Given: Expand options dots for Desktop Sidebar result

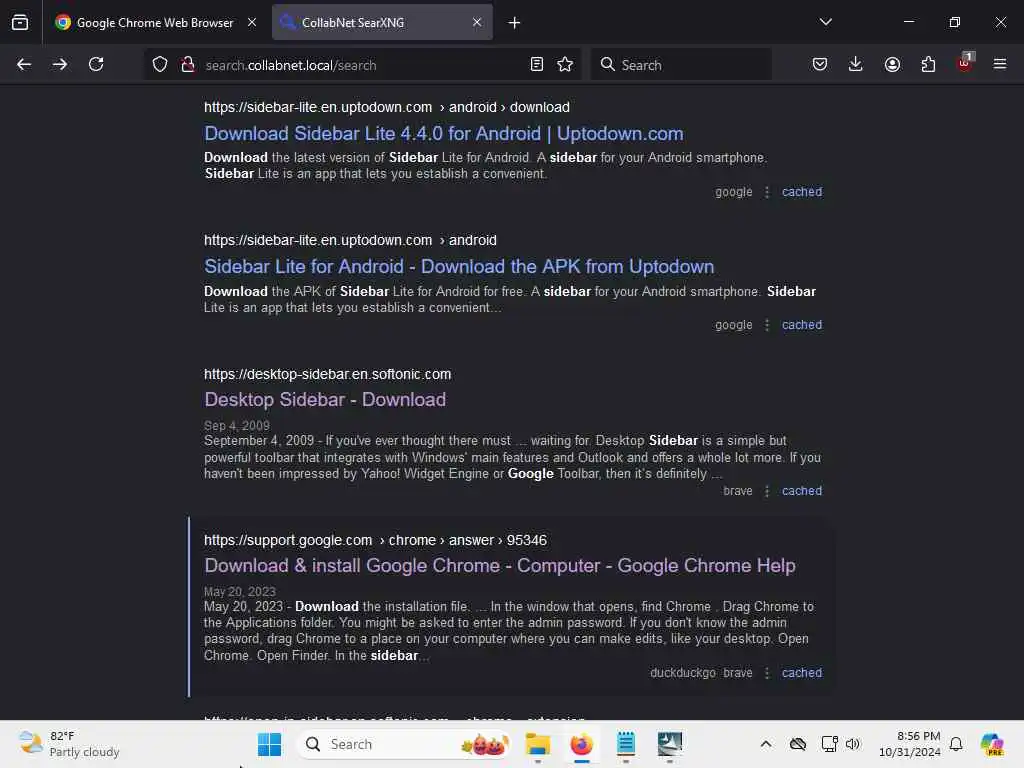Looking at the screenshot, I should 767,490.
